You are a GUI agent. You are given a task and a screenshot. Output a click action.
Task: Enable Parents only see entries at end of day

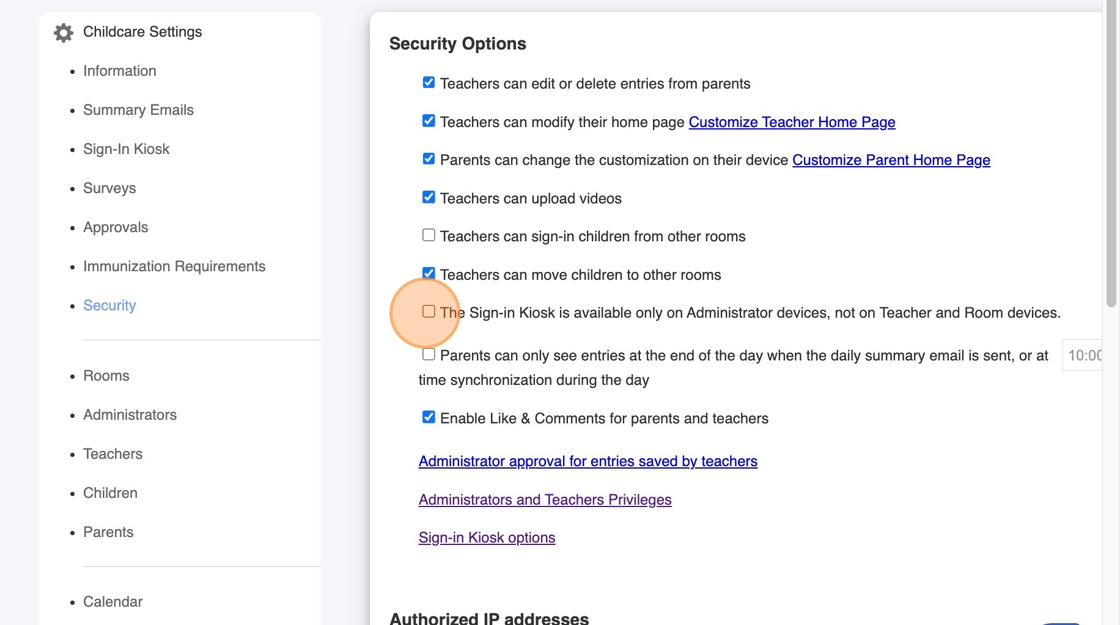click(x=429, y=354)
